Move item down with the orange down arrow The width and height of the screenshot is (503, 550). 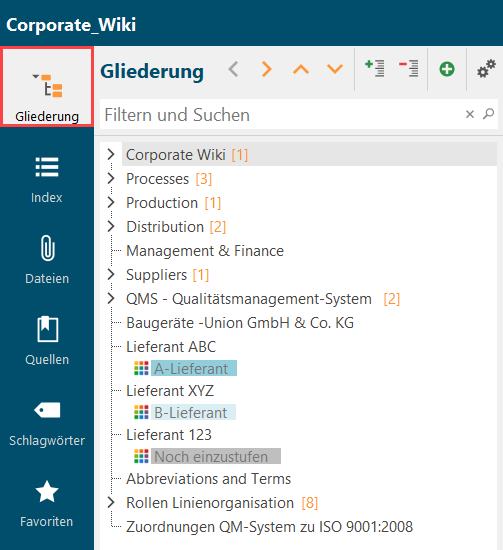pyautogui.click(x=335, y=69)
